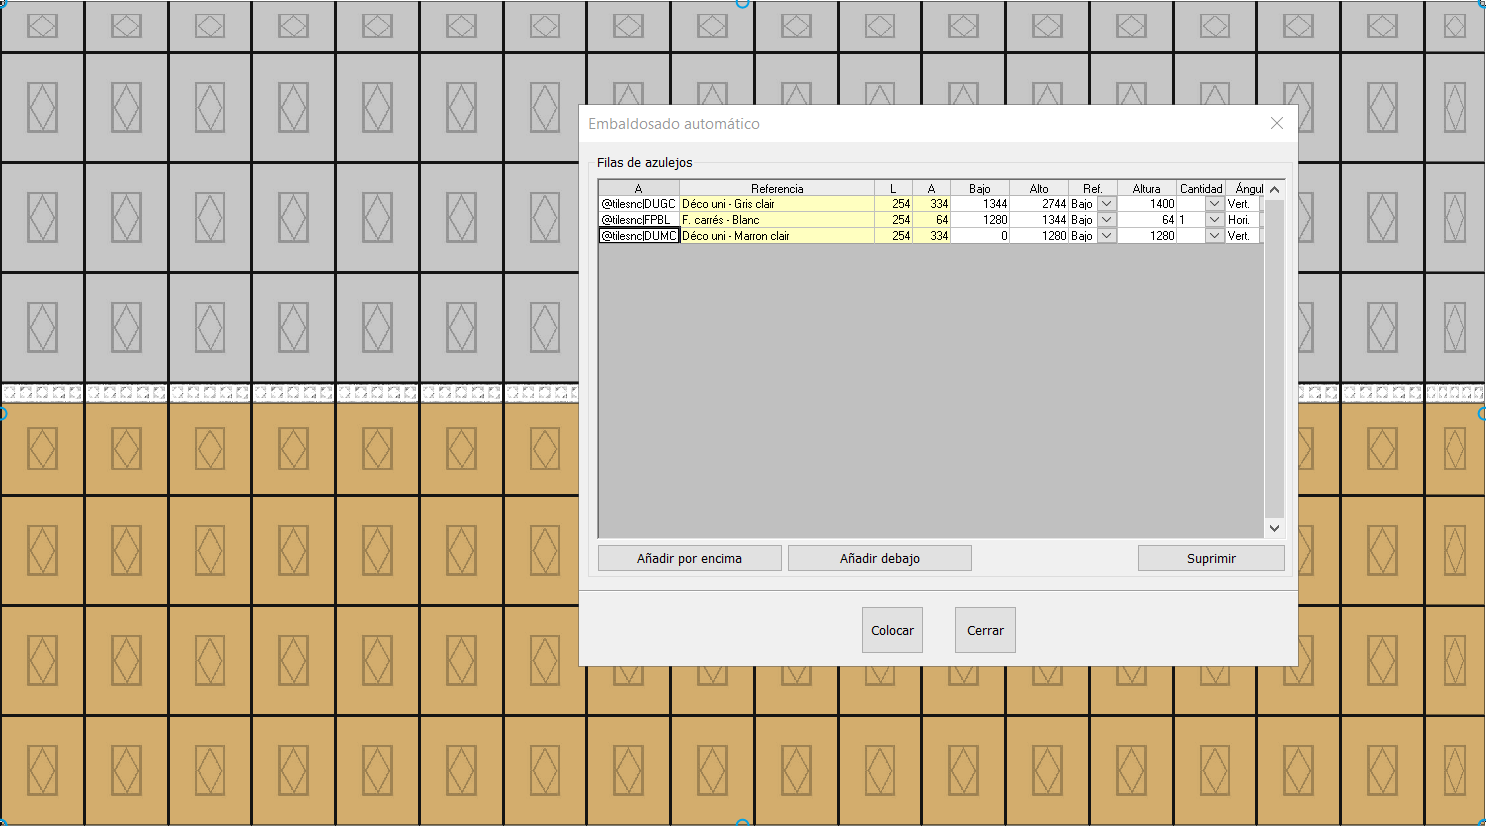Click the Altura cell showing 1400
The height and width of the screenshot is (826, 1486).
[x=1147, y=204]
